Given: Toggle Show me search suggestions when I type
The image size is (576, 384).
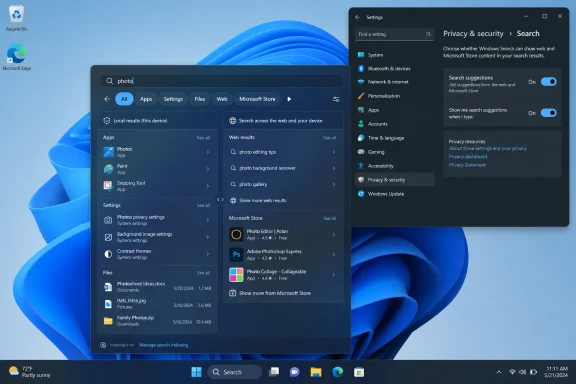Looking at the screenshot, I should pos(548,113).
